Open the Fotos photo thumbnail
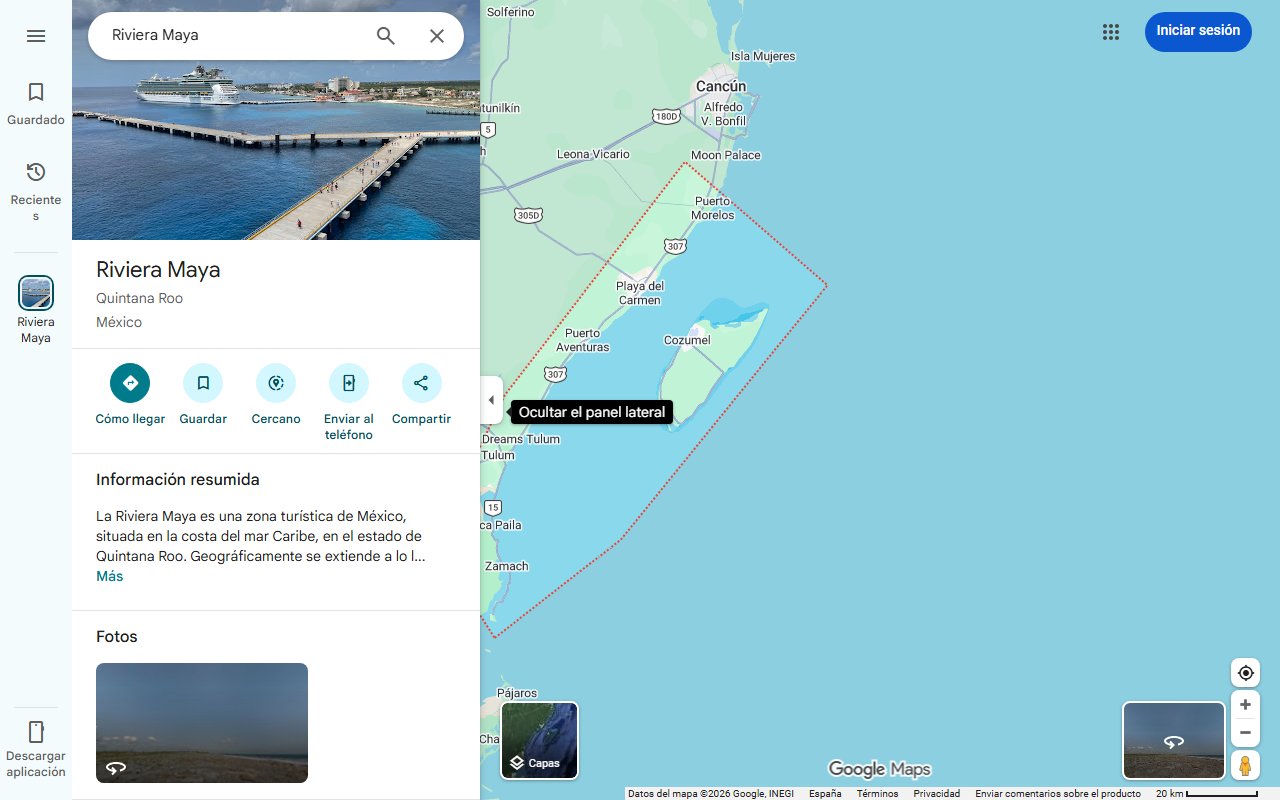 coord(201,722)
